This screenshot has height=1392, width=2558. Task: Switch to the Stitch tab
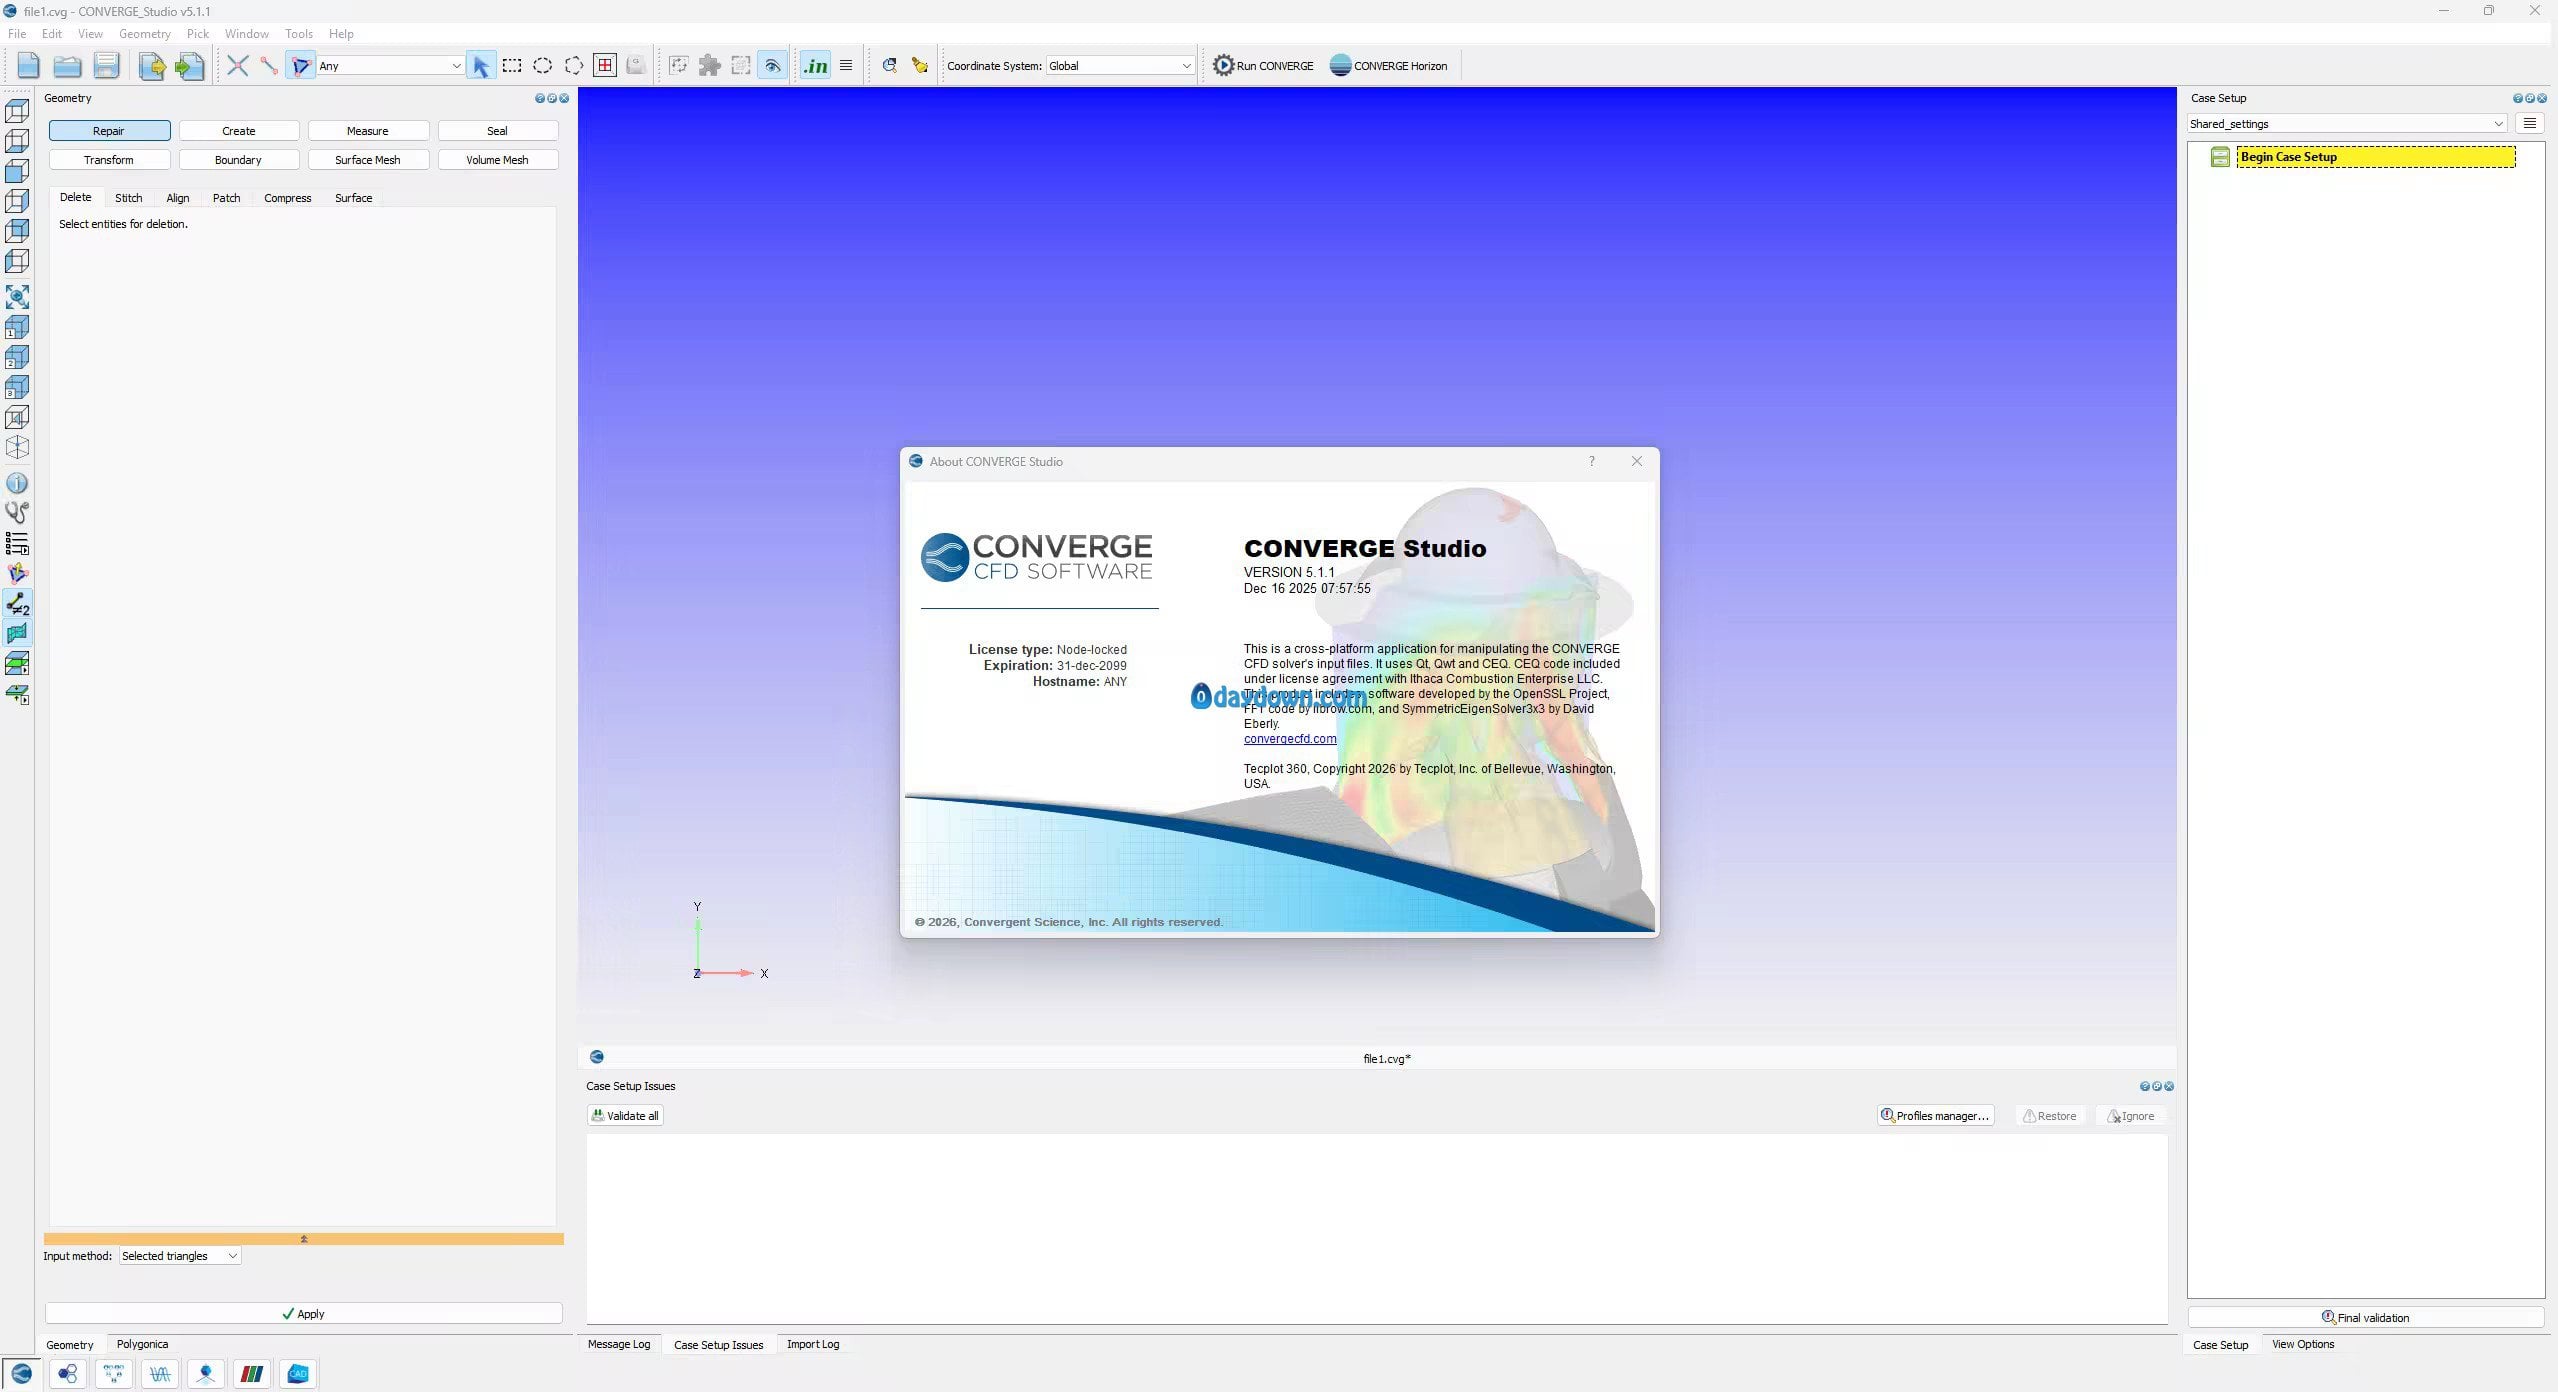pos(128,198)
